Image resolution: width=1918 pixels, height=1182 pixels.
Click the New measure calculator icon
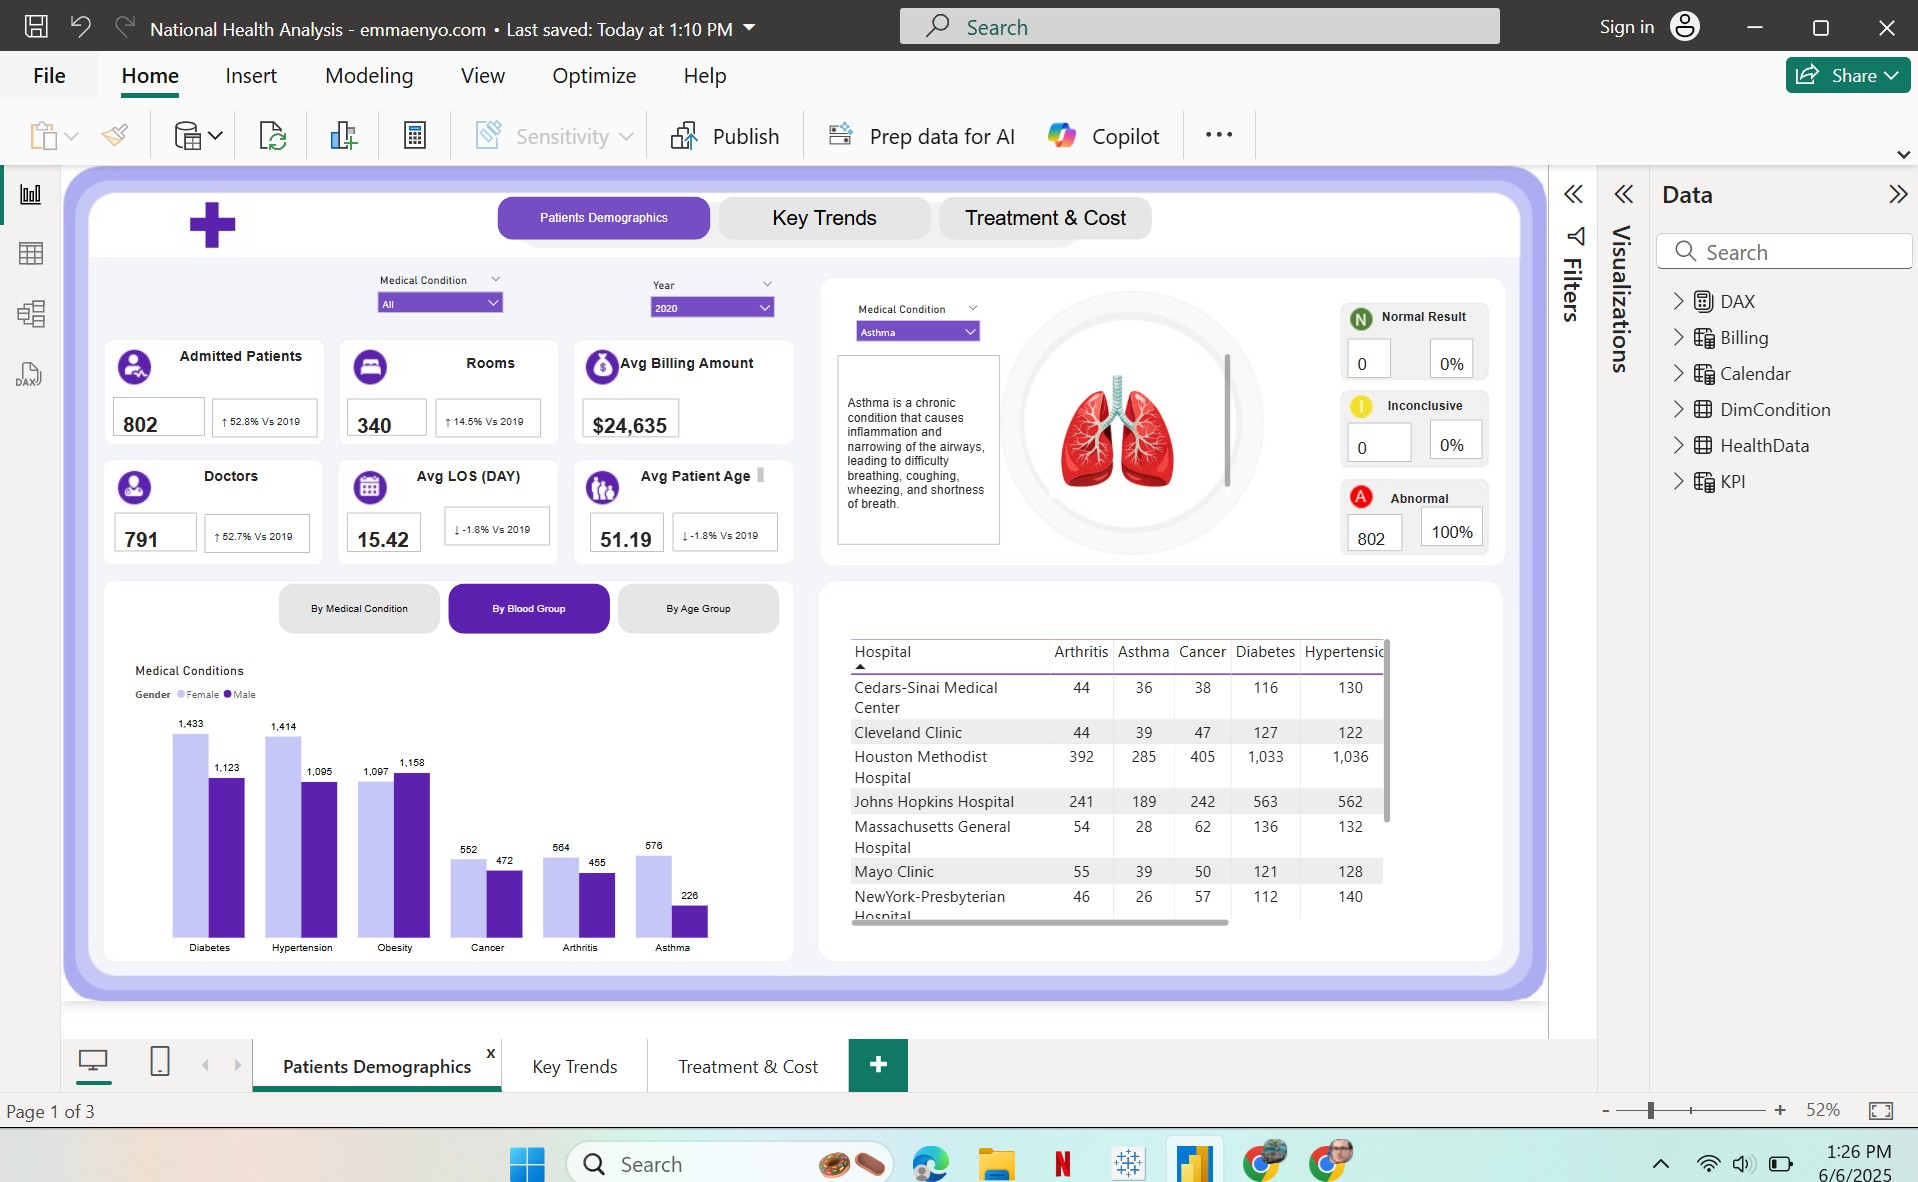pyautogui.click(x=415, y=135)
